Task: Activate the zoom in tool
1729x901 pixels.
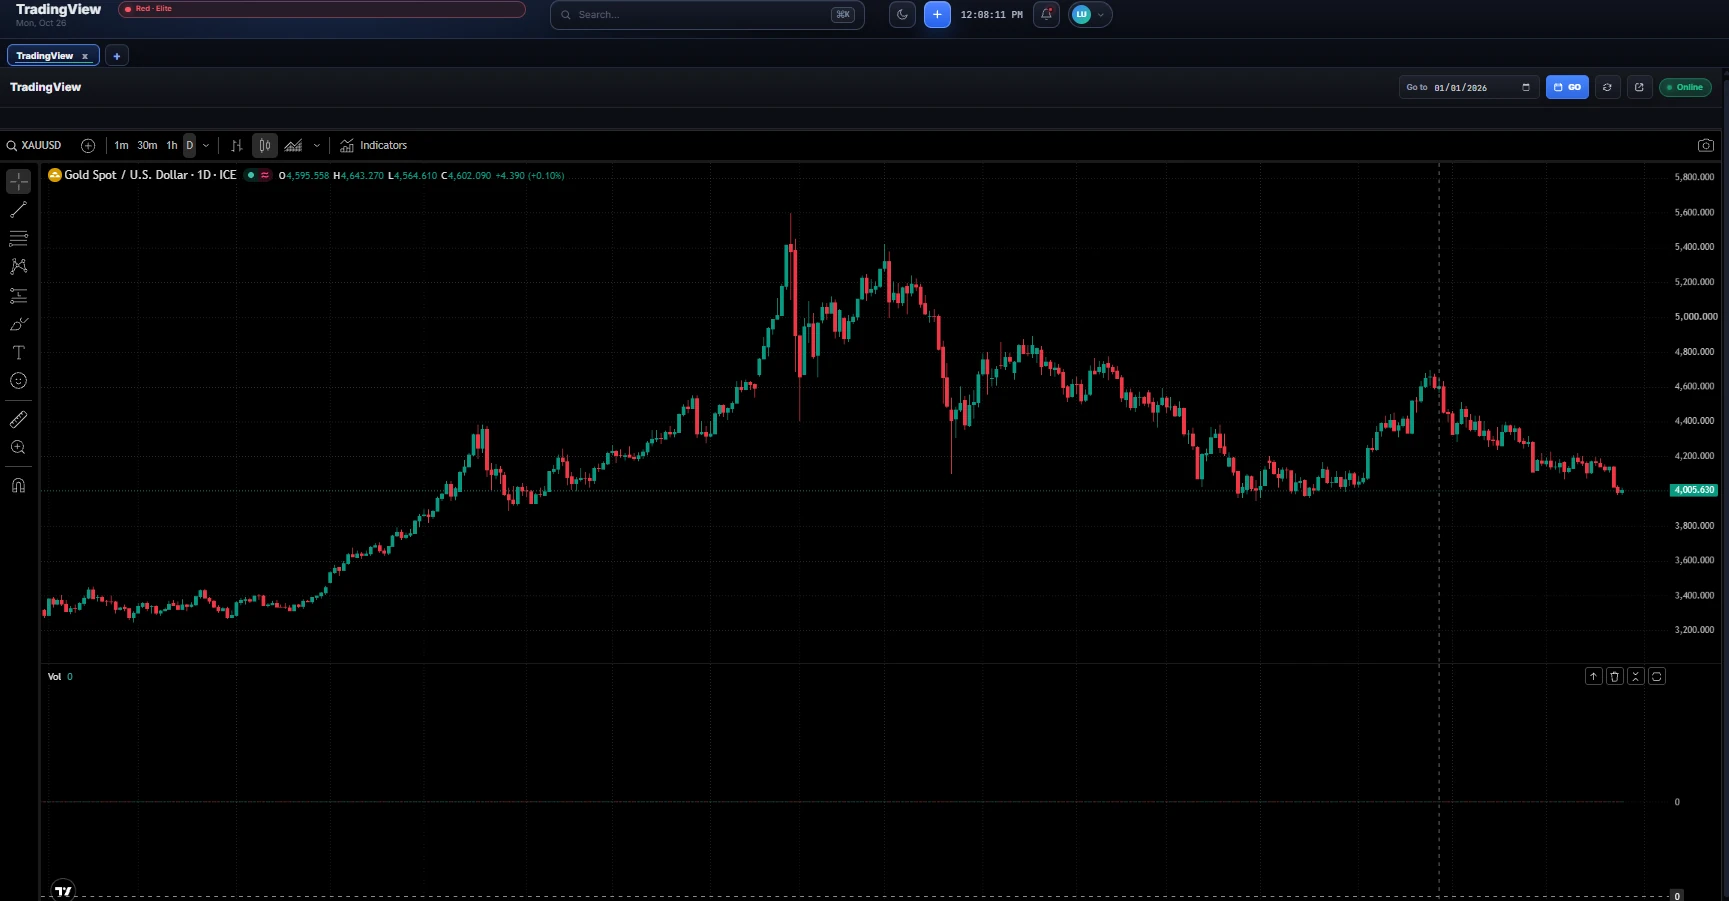Action: pos(18,448)
